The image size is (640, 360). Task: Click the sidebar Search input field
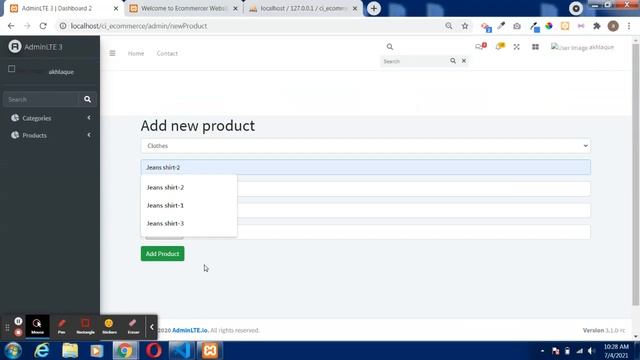[41, 99]
